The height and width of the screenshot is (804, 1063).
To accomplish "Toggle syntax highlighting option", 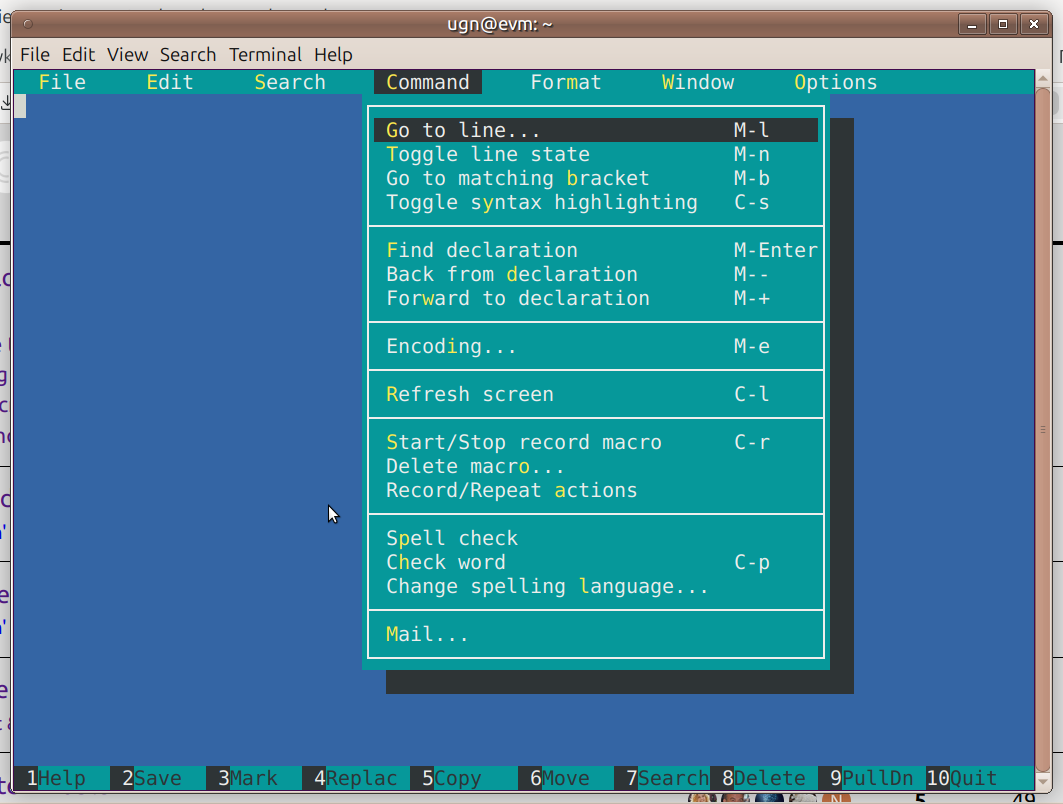I will [x=541, y=203].
